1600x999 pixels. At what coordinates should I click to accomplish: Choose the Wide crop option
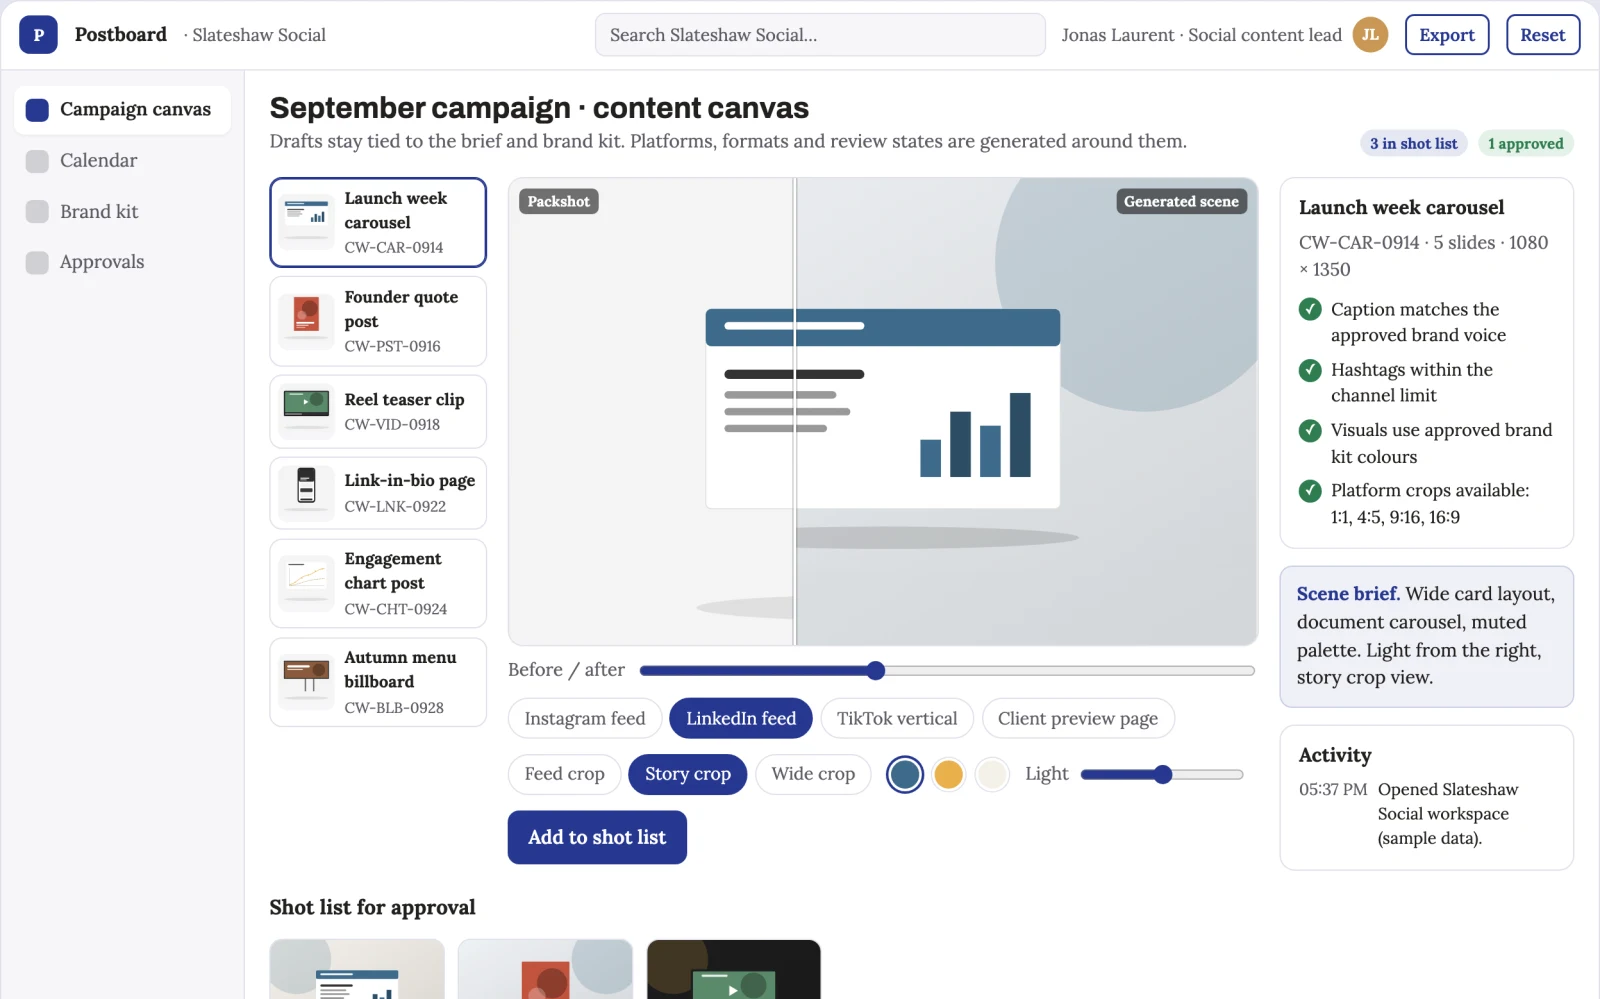813,774
